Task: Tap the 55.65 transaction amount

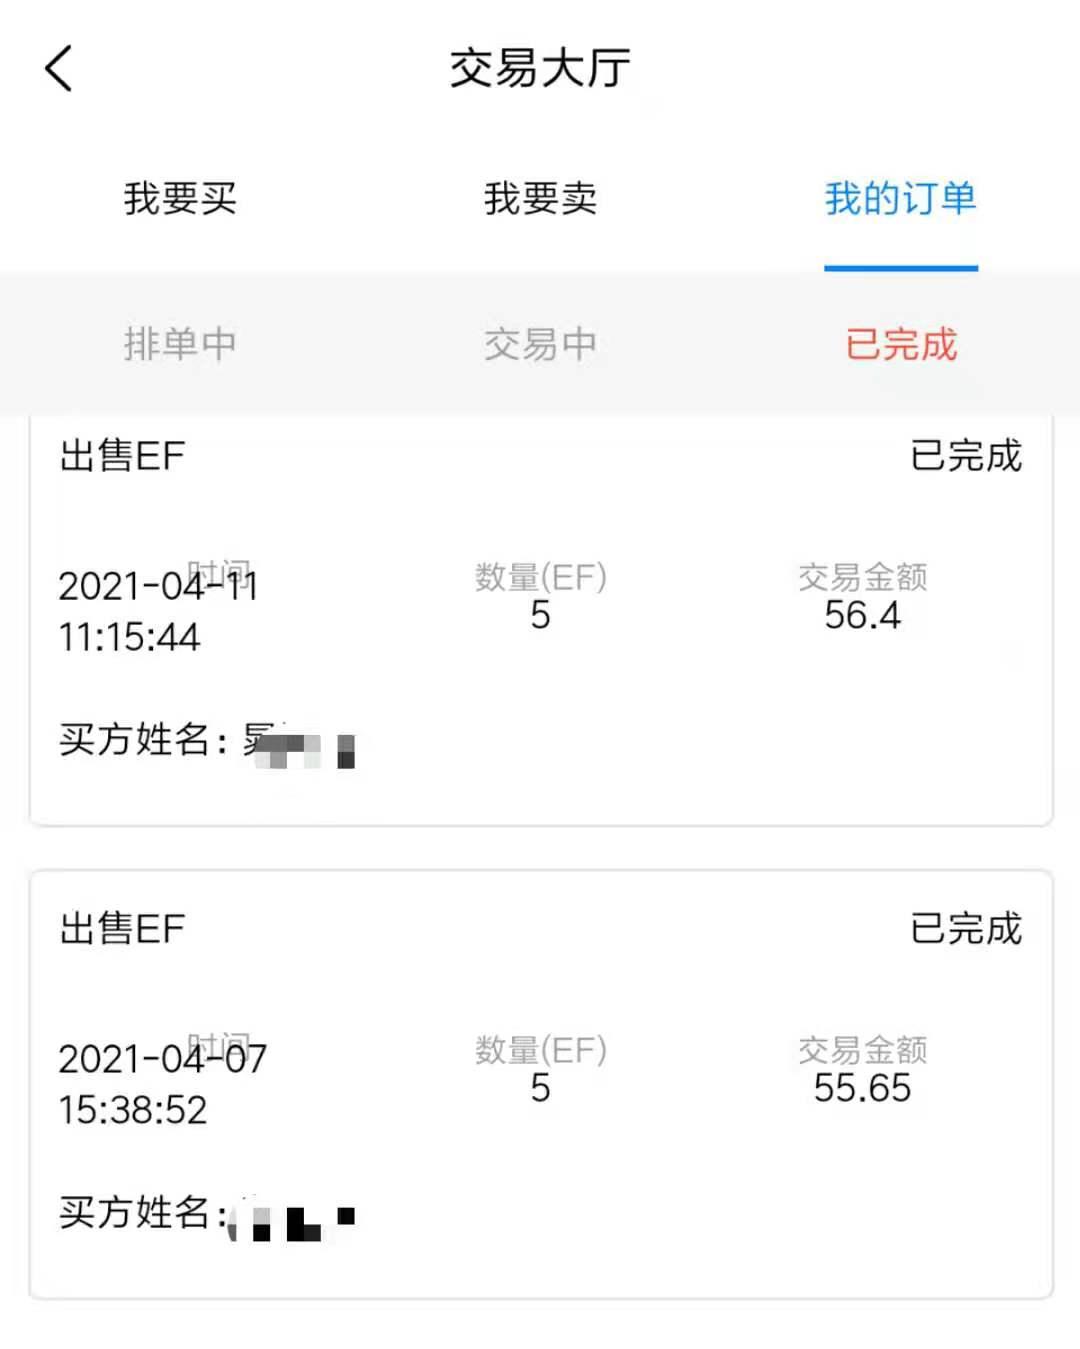Action: 862,1088
